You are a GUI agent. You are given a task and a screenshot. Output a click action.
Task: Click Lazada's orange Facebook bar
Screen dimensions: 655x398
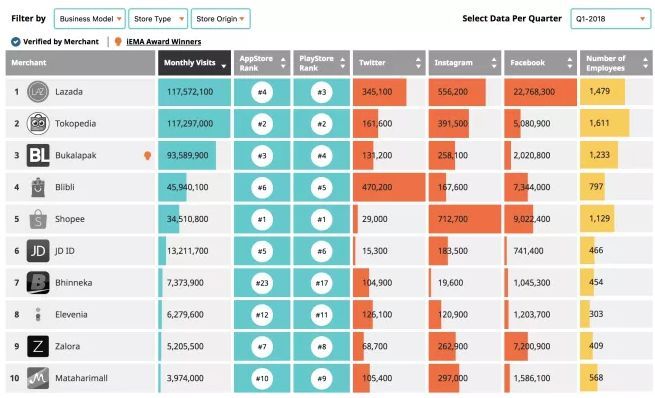(541, 92)
